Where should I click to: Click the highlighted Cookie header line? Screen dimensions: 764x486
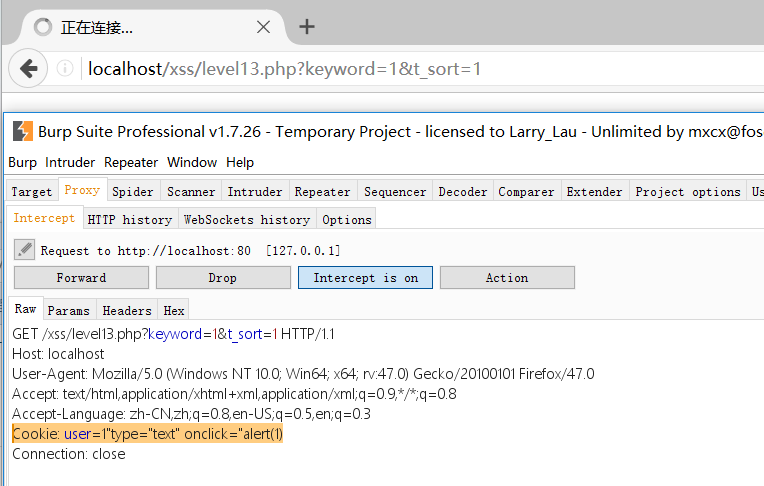pyautogui.click(x=148, y=434)
